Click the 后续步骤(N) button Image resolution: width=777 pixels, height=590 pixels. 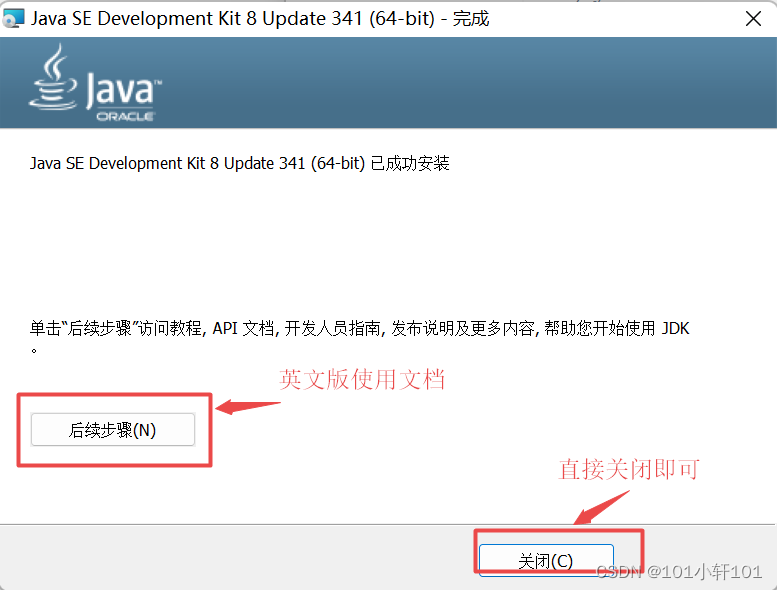(113, 429)
